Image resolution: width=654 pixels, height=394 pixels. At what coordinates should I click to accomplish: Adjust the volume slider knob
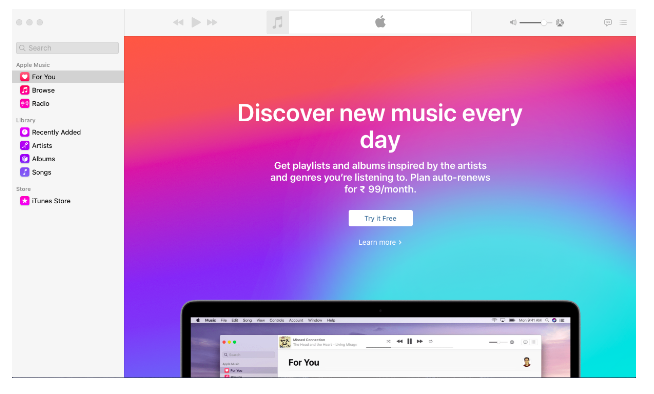pos(543,23)
